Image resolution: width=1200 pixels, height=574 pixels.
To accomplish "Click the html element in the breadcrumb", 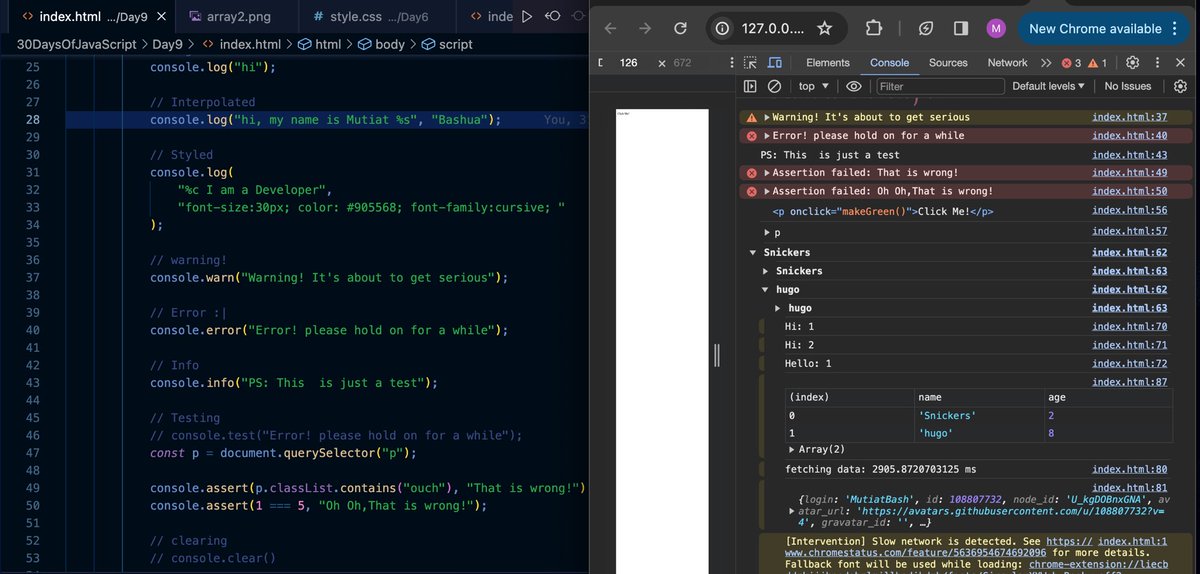I will coord(319,44).
